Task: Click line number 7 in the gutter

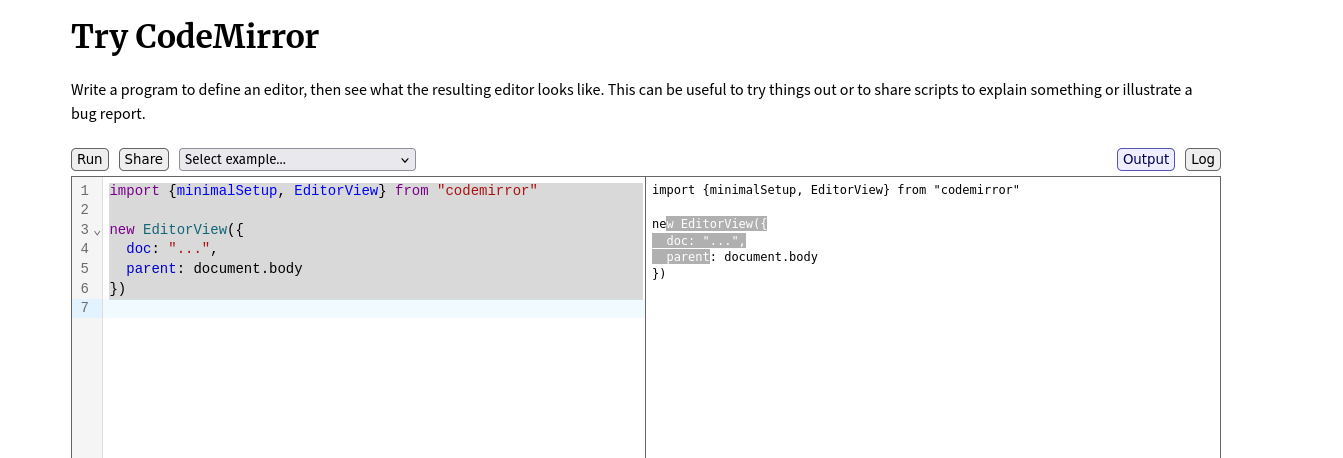Action: coord(85,308)
